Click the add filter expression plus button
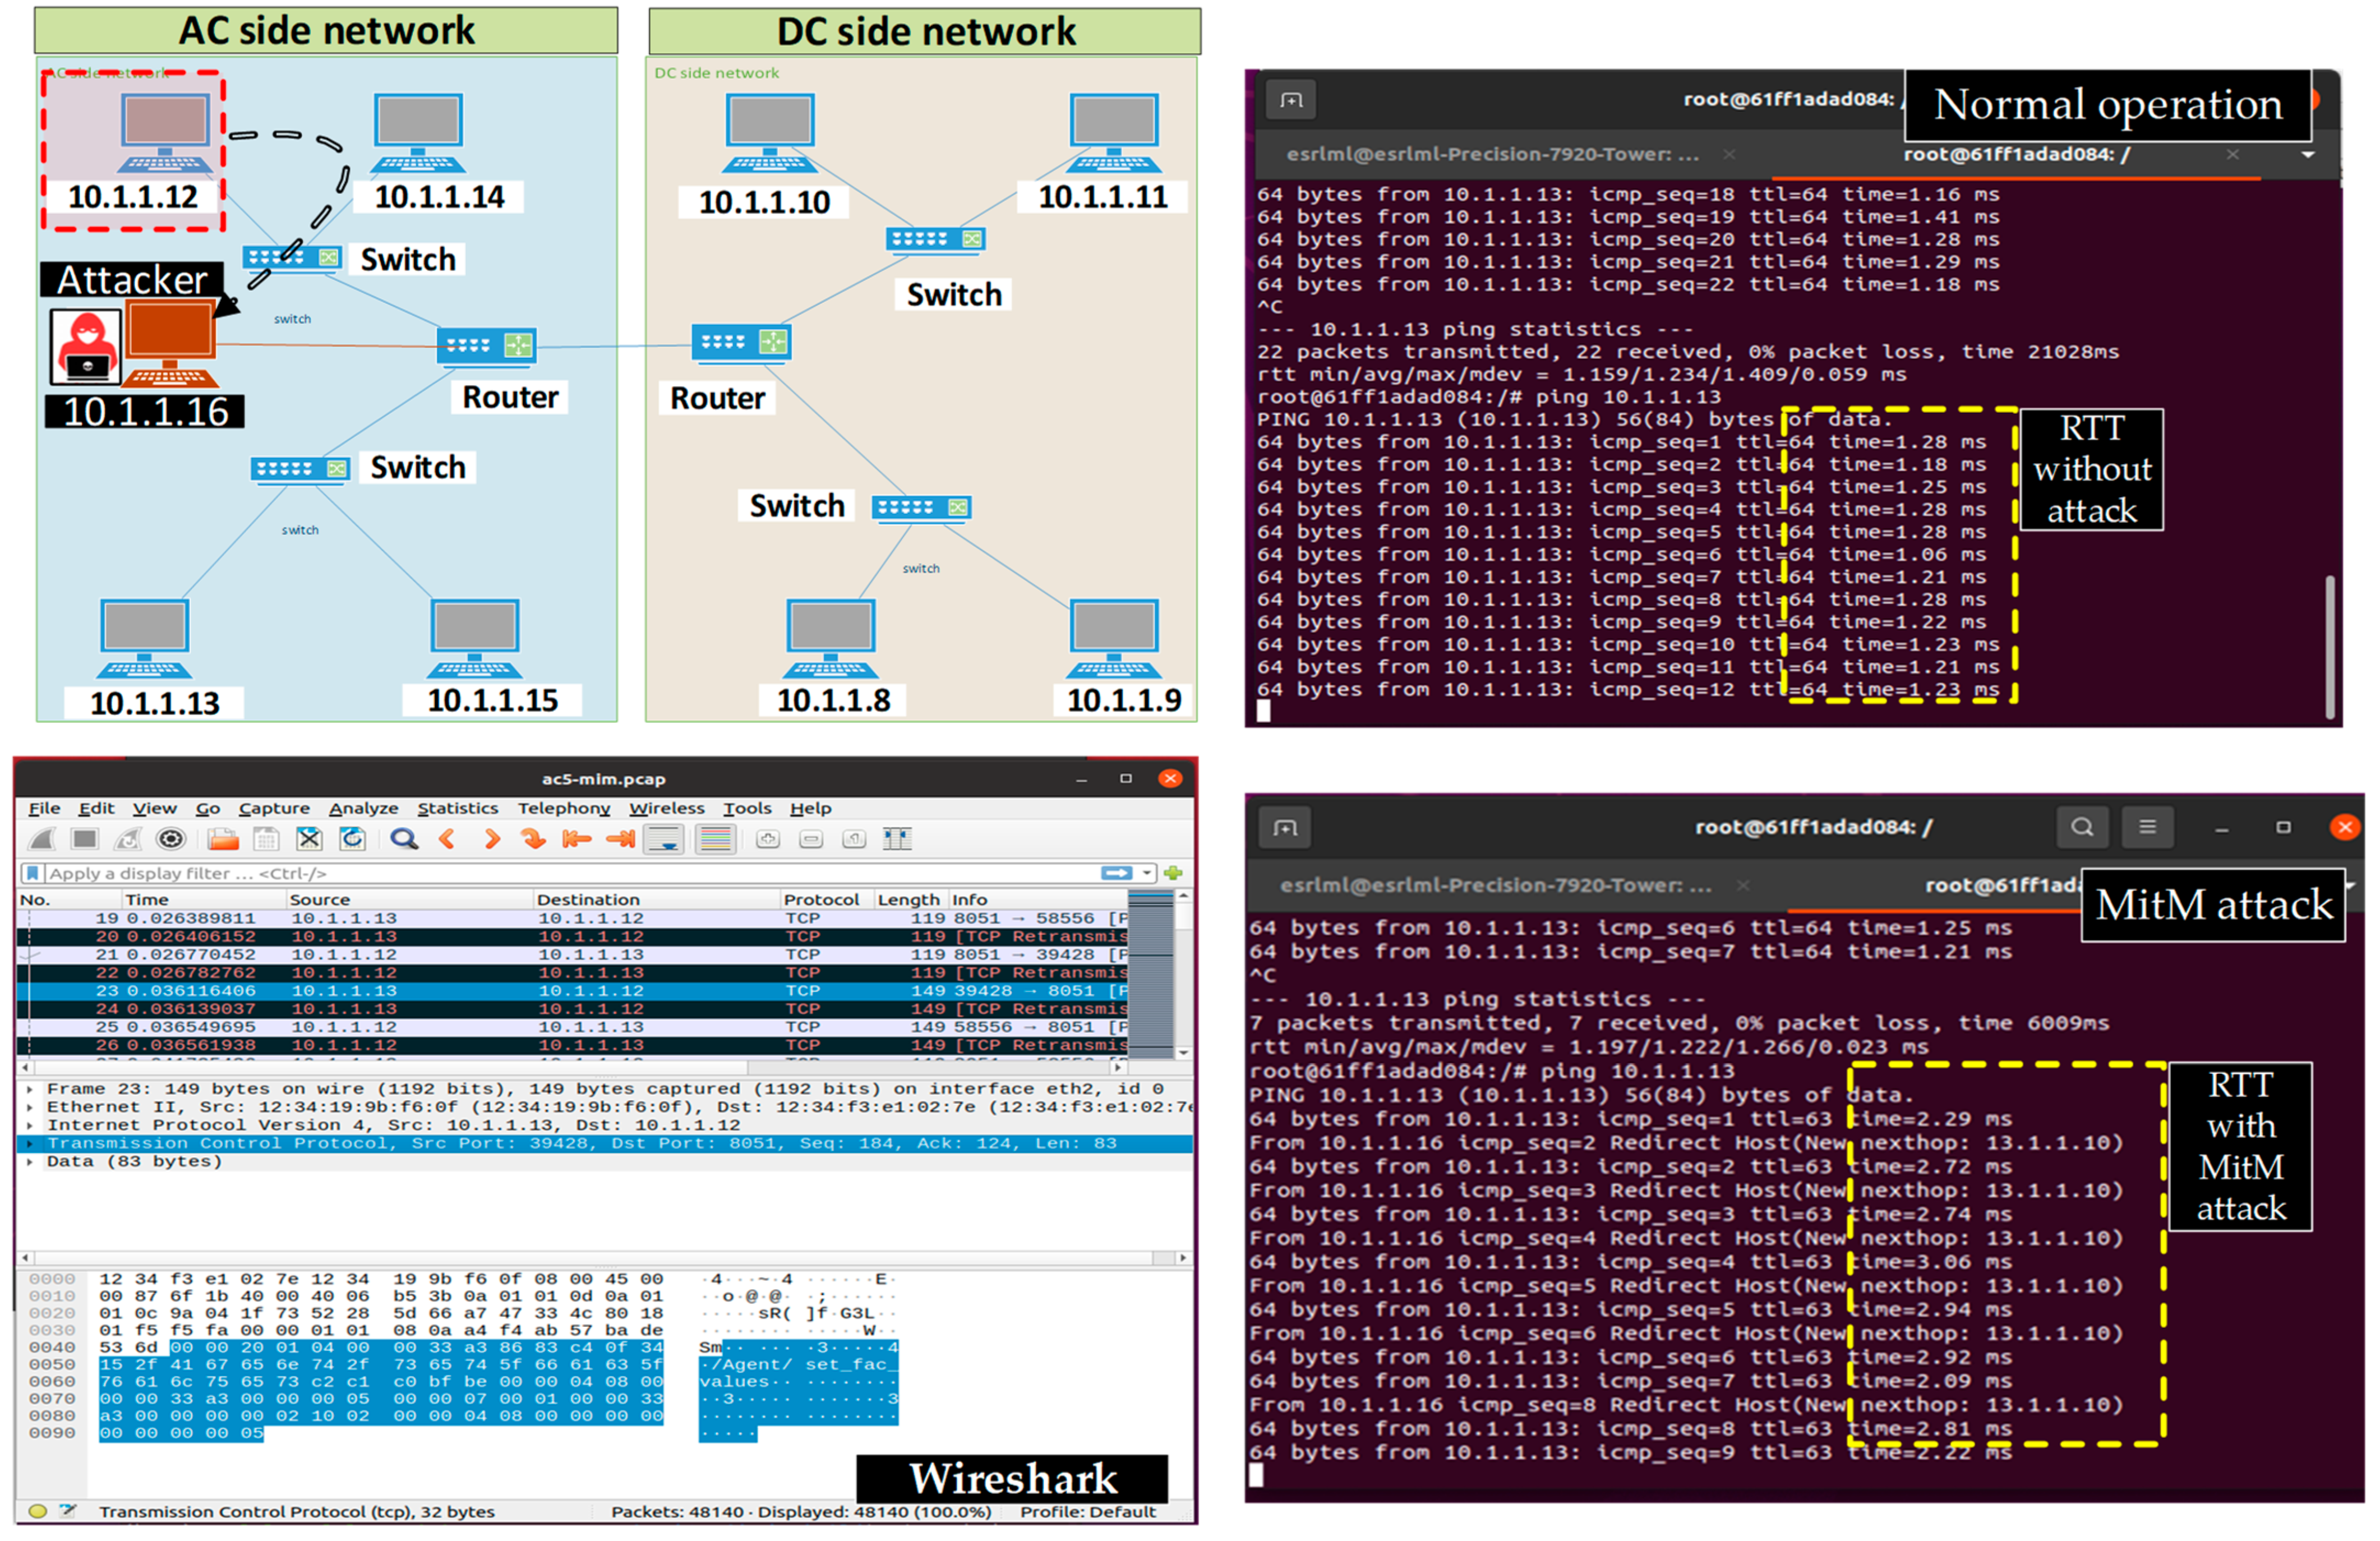The image size is (2380, 1541). pyautogui.click(x=1173, y=874)
